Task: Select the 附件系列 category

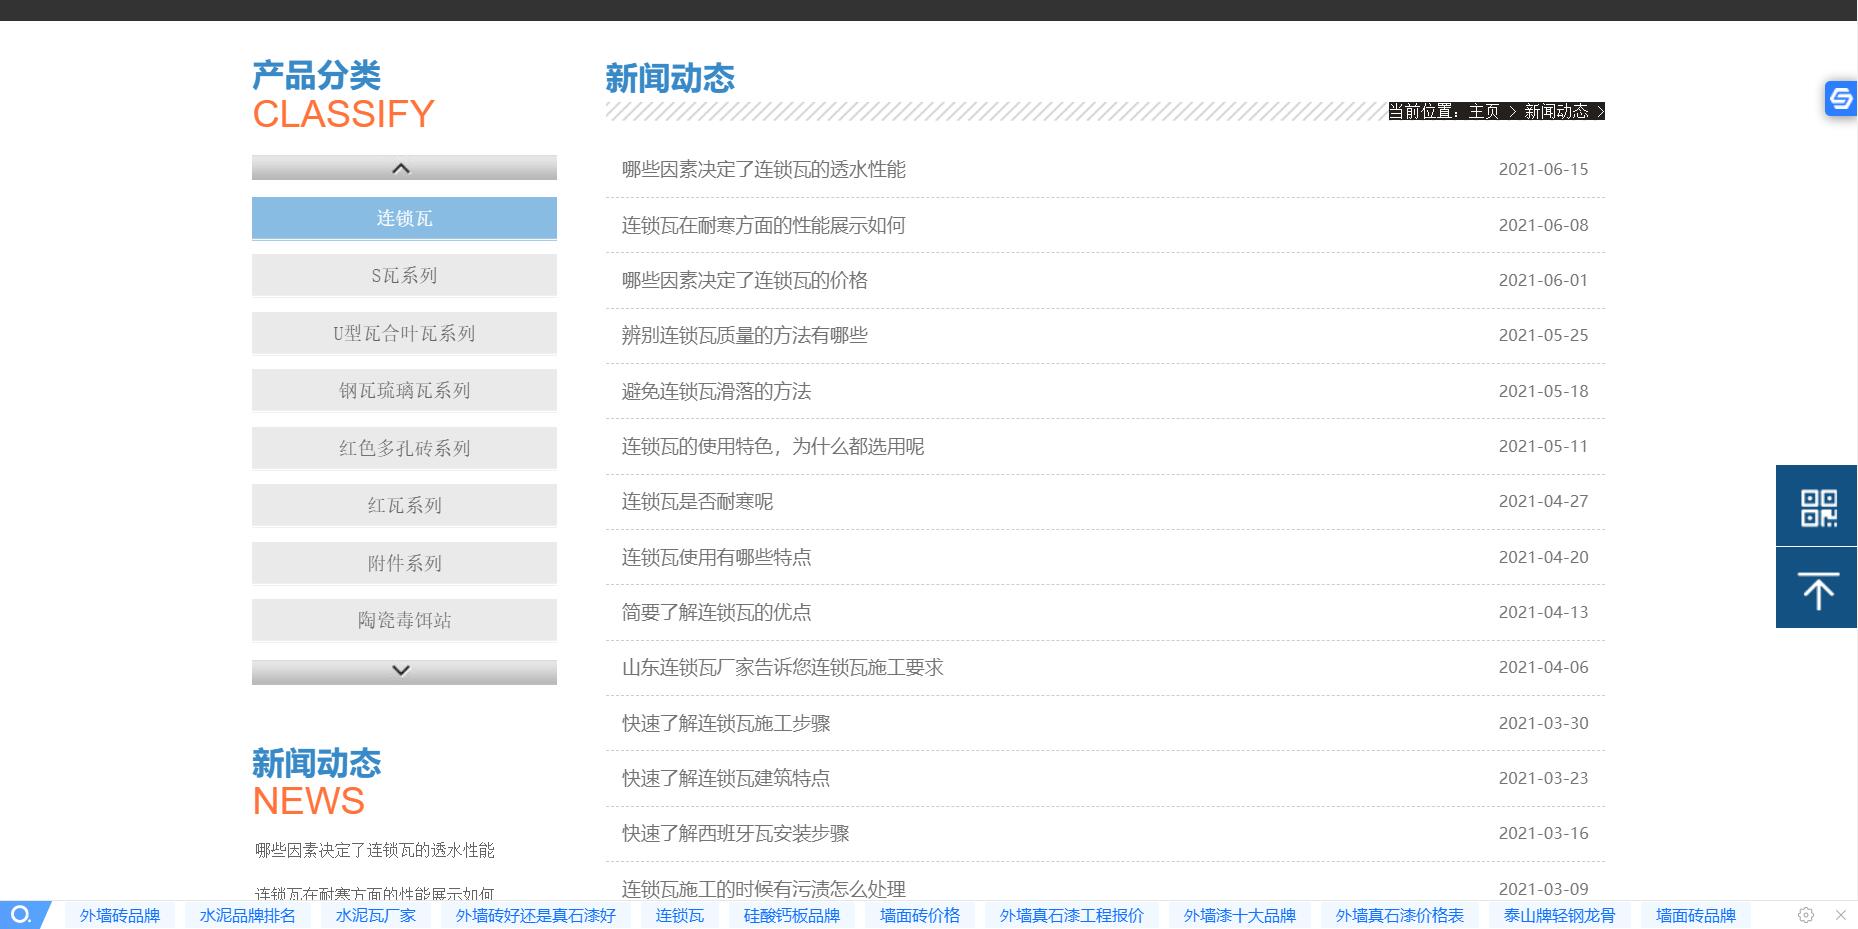Action: [404, 563]
